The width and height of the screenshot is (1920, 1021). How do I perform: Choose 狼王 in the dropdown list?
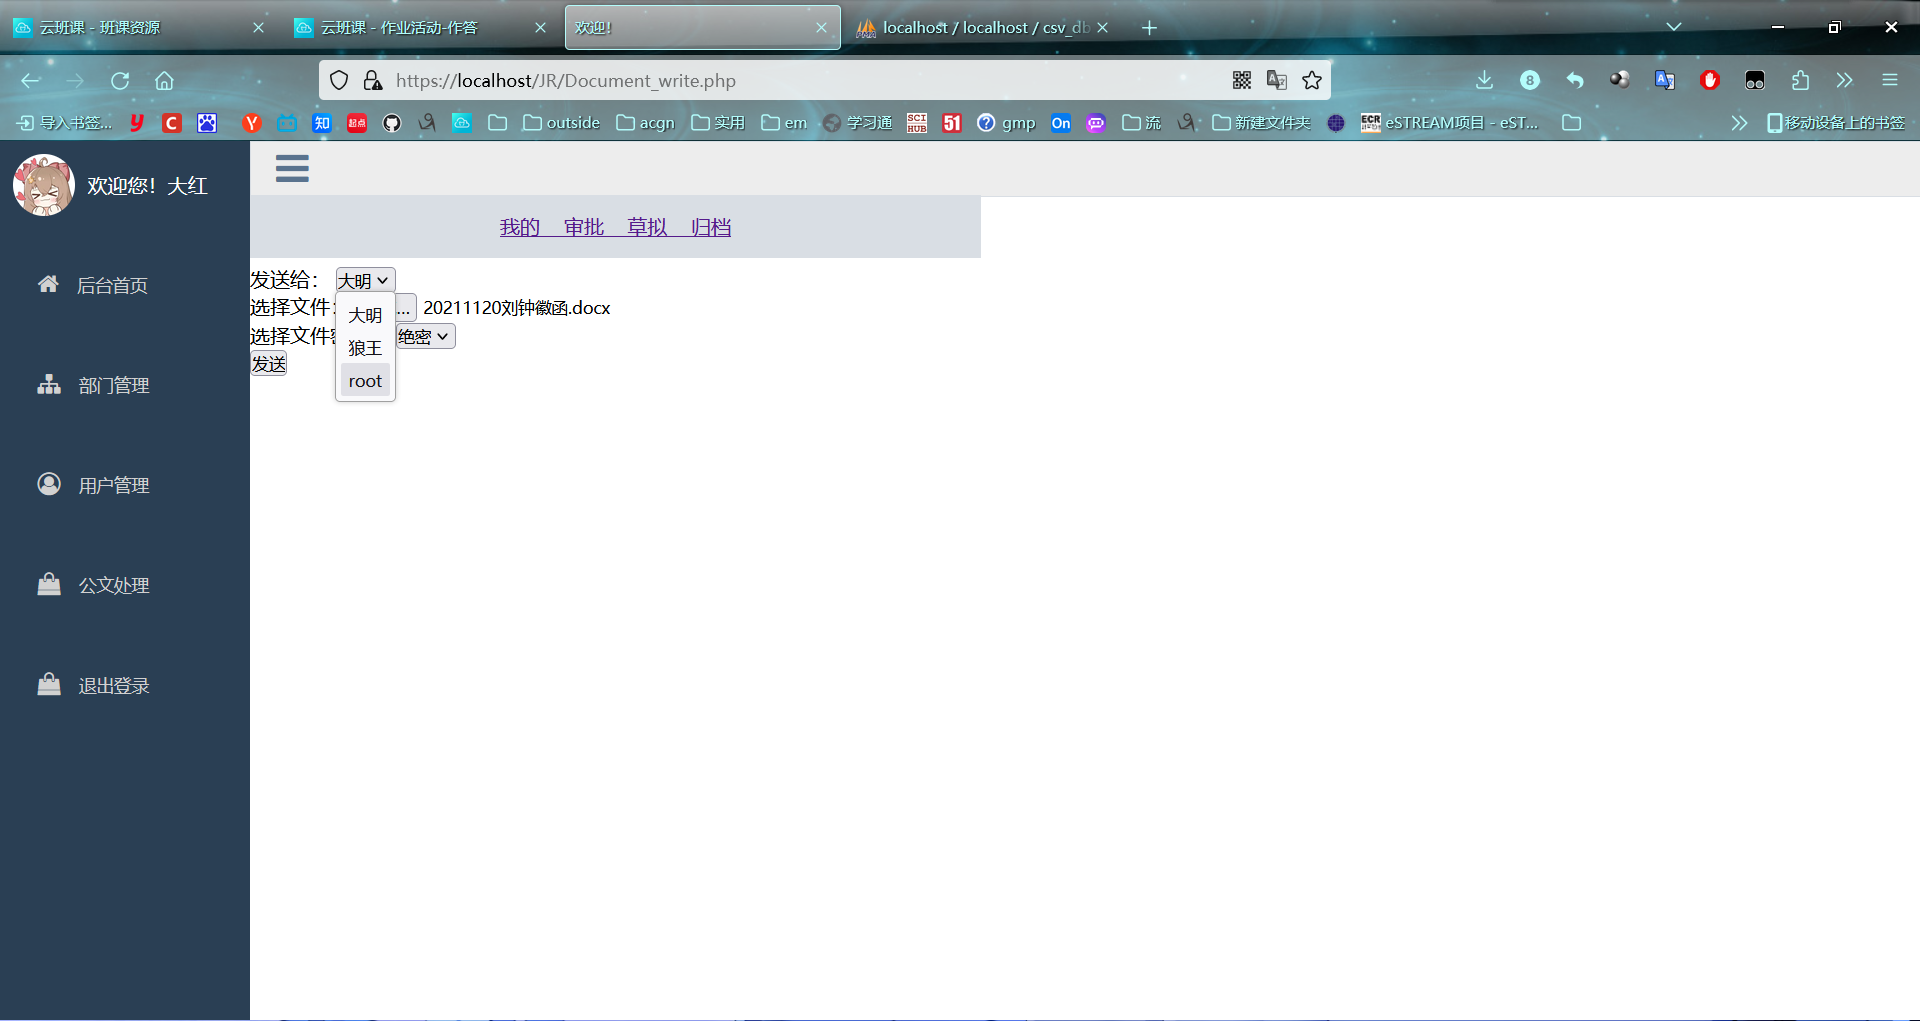click(365, 348)
